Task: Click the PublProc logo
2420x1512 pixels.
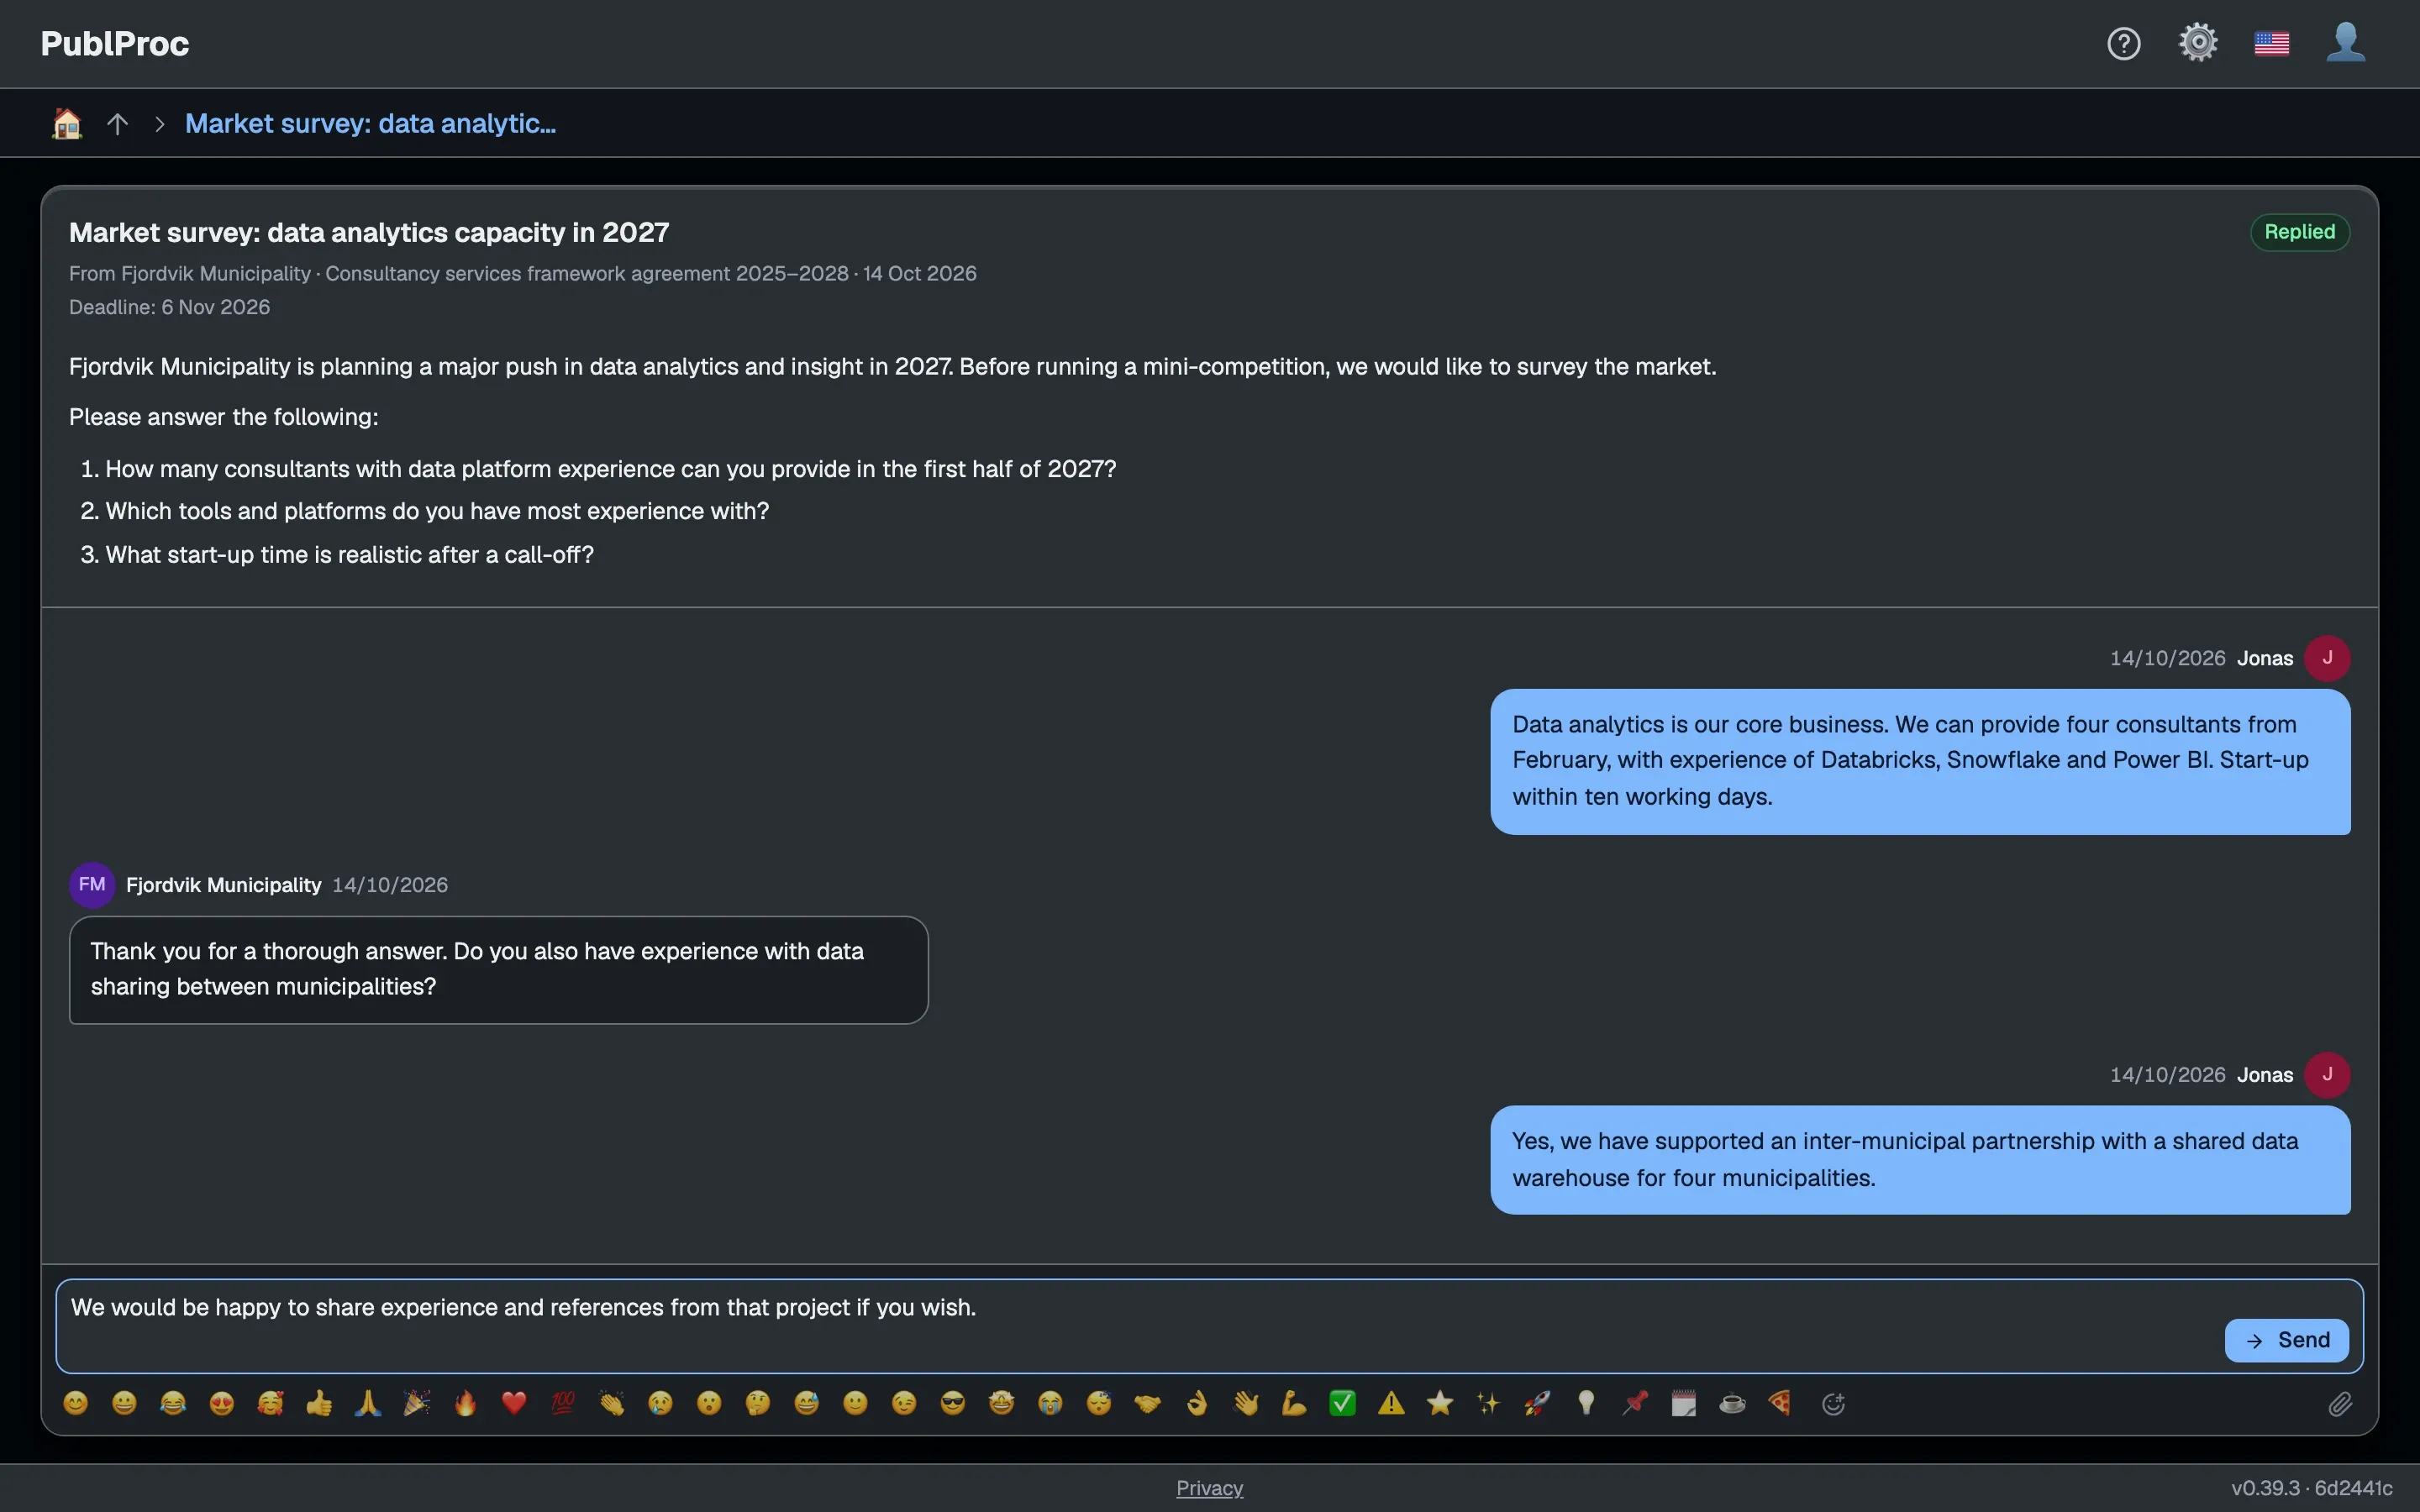Action: 115,43
